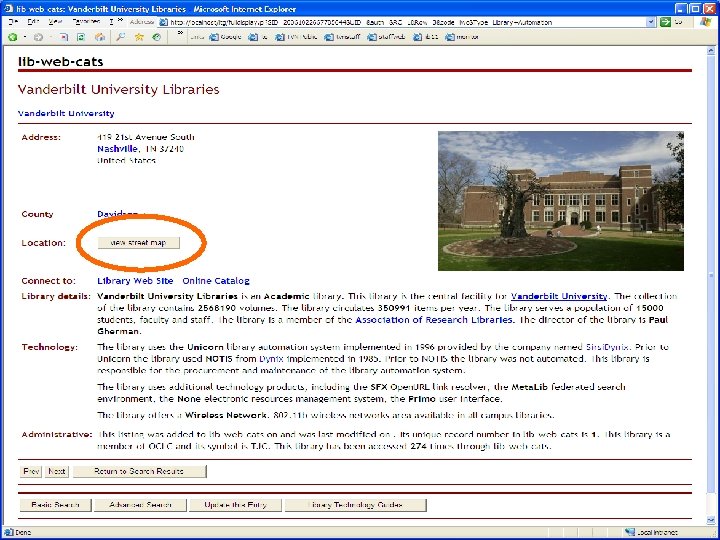The width and height of the screenshot is (720, 540).
Task: Click the Home icon in the toolbar
Action: tap(100, 37)
